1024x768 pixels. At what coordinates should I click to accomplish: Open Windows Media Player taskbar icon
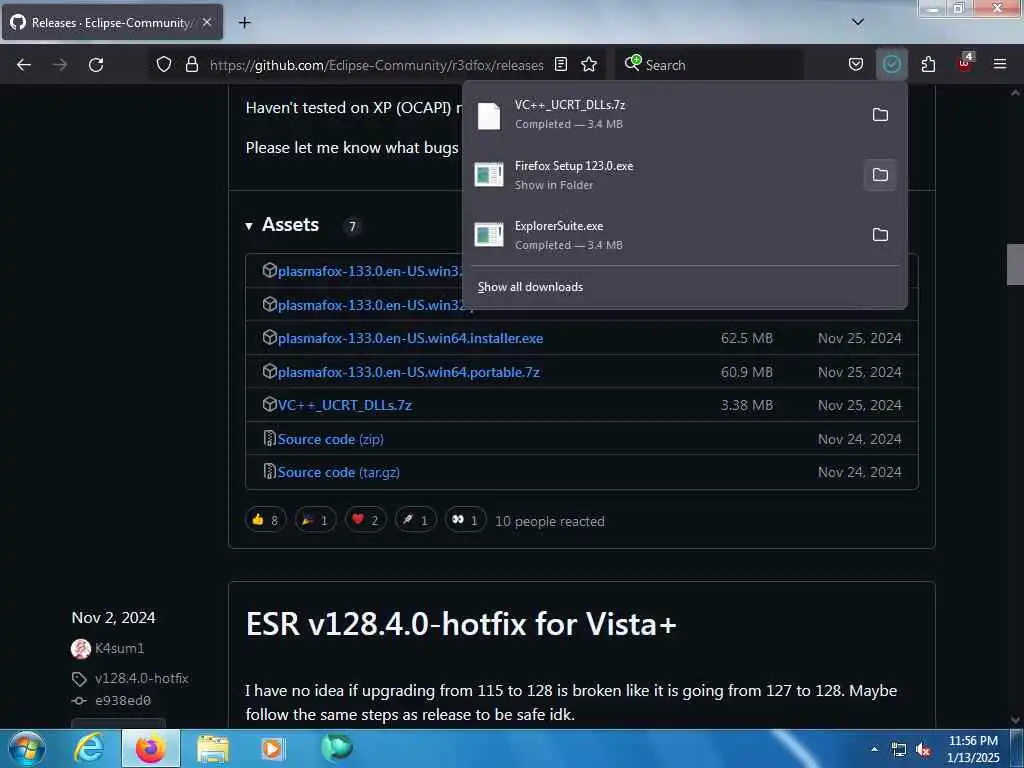pos(273,748)
